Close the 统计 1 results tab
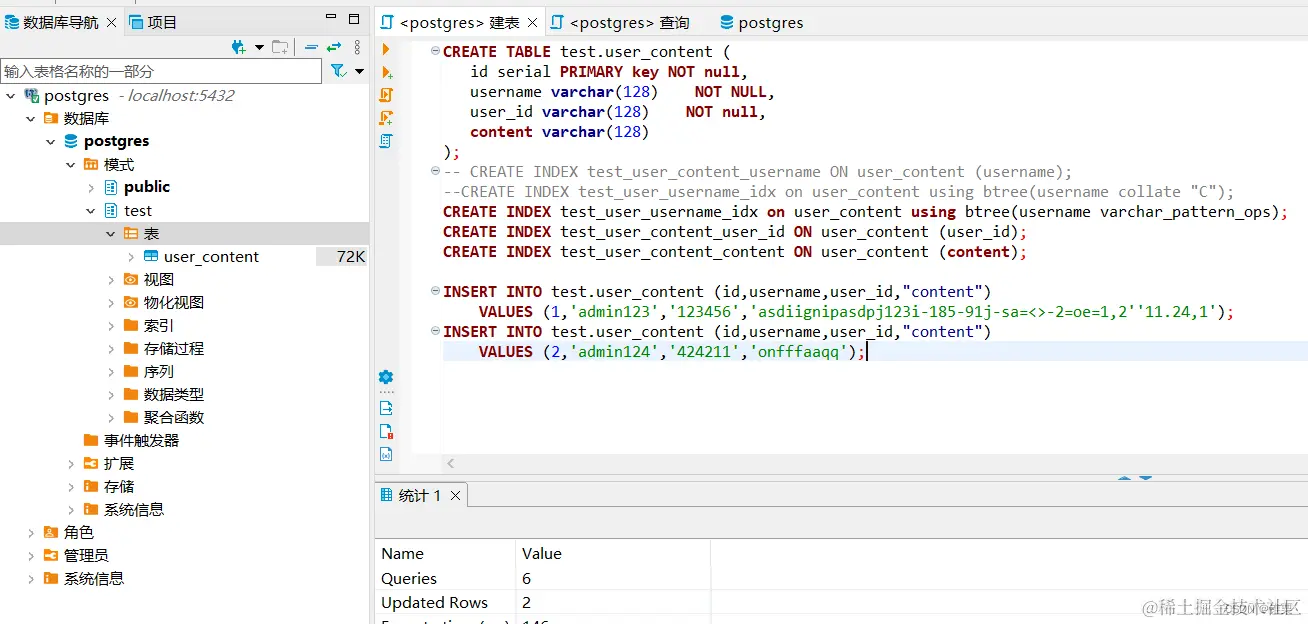 pos(455,495)
